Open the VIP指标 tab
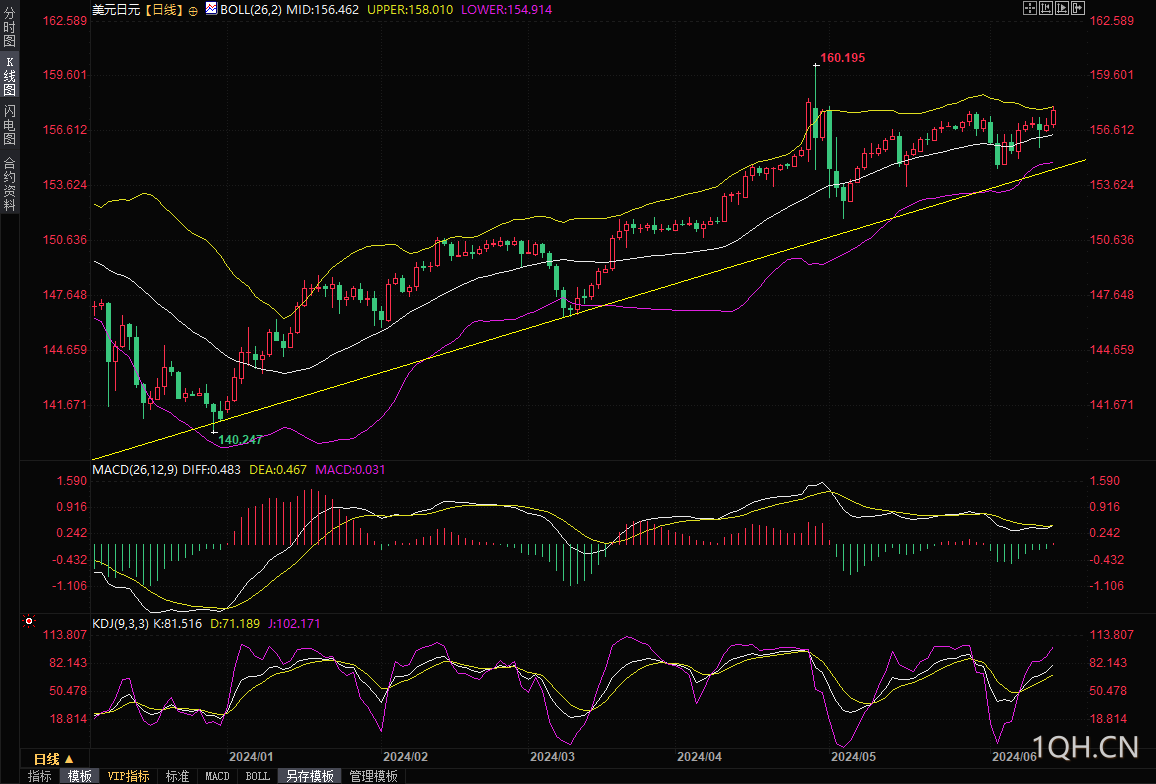 [128, 776]
